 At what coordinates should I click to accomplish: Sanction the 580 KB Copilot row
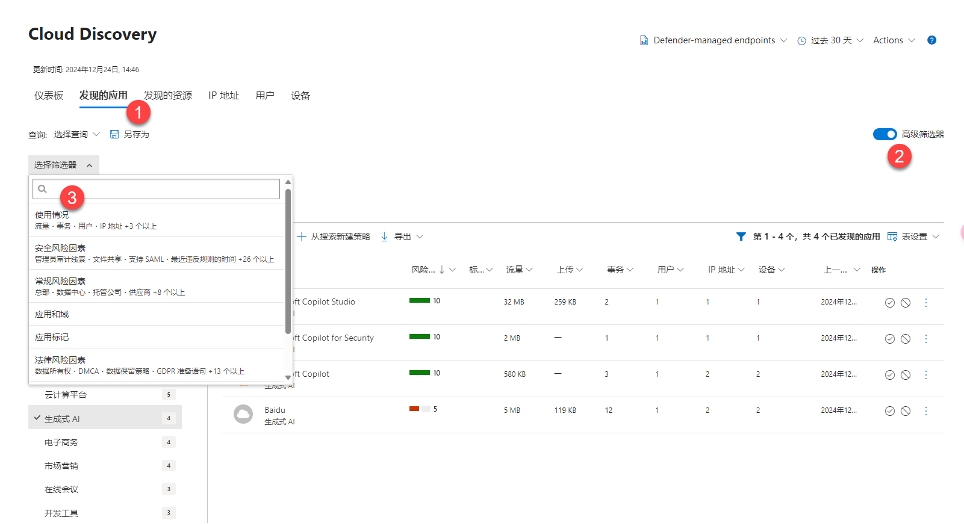[x=889, y=375]
